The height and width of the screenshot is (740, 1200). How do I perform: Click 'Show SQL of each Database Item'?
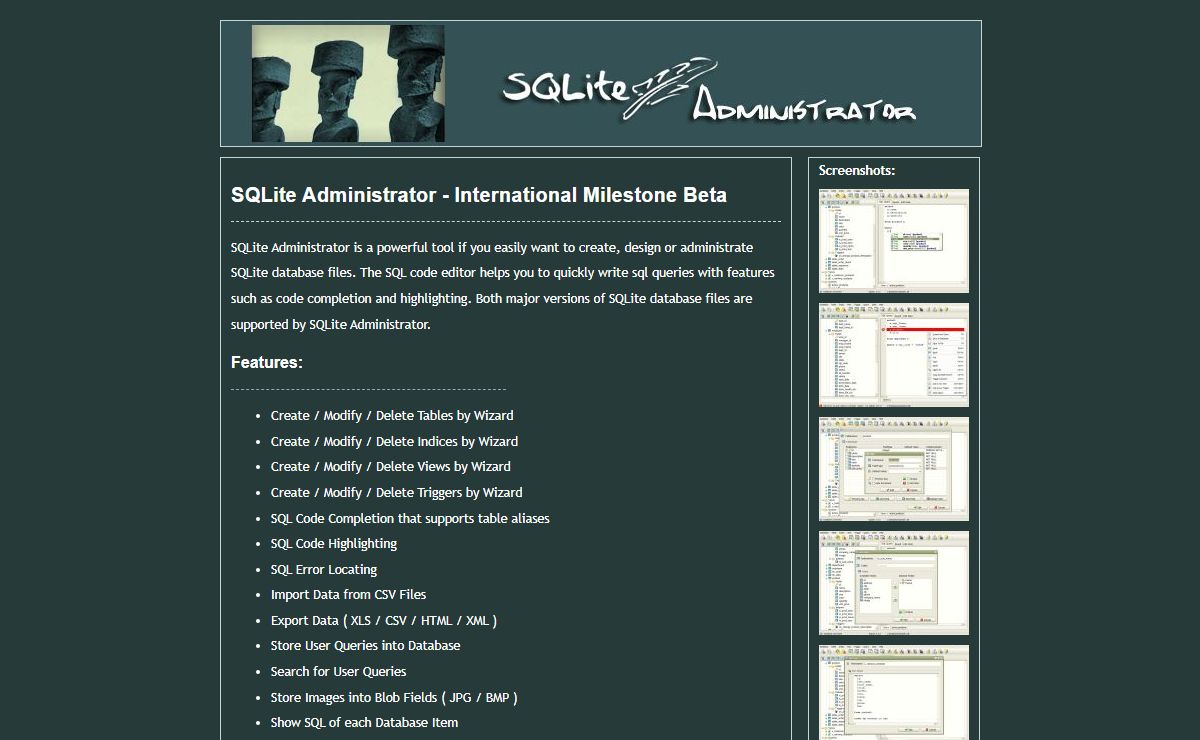tap(364, 722)
